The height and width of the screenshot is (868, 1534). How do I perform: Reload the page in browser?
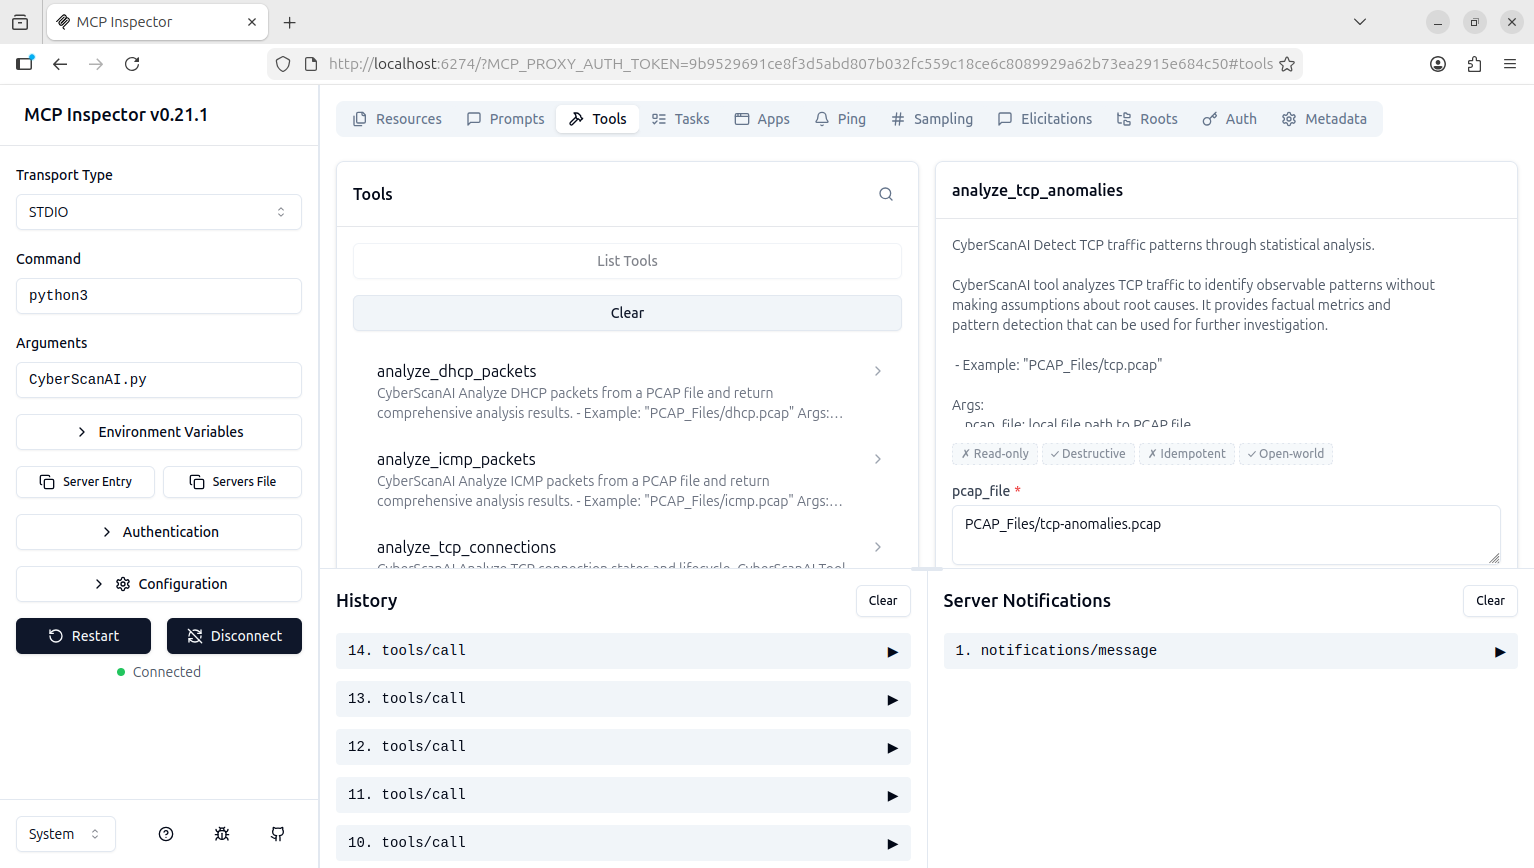click(132, 64)
